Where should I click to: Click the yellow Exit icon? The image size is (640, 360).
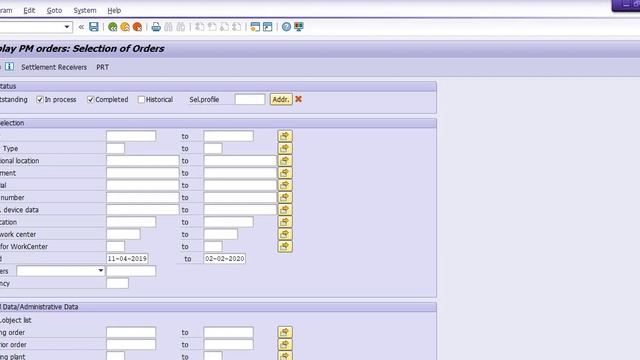coord(125,27)
